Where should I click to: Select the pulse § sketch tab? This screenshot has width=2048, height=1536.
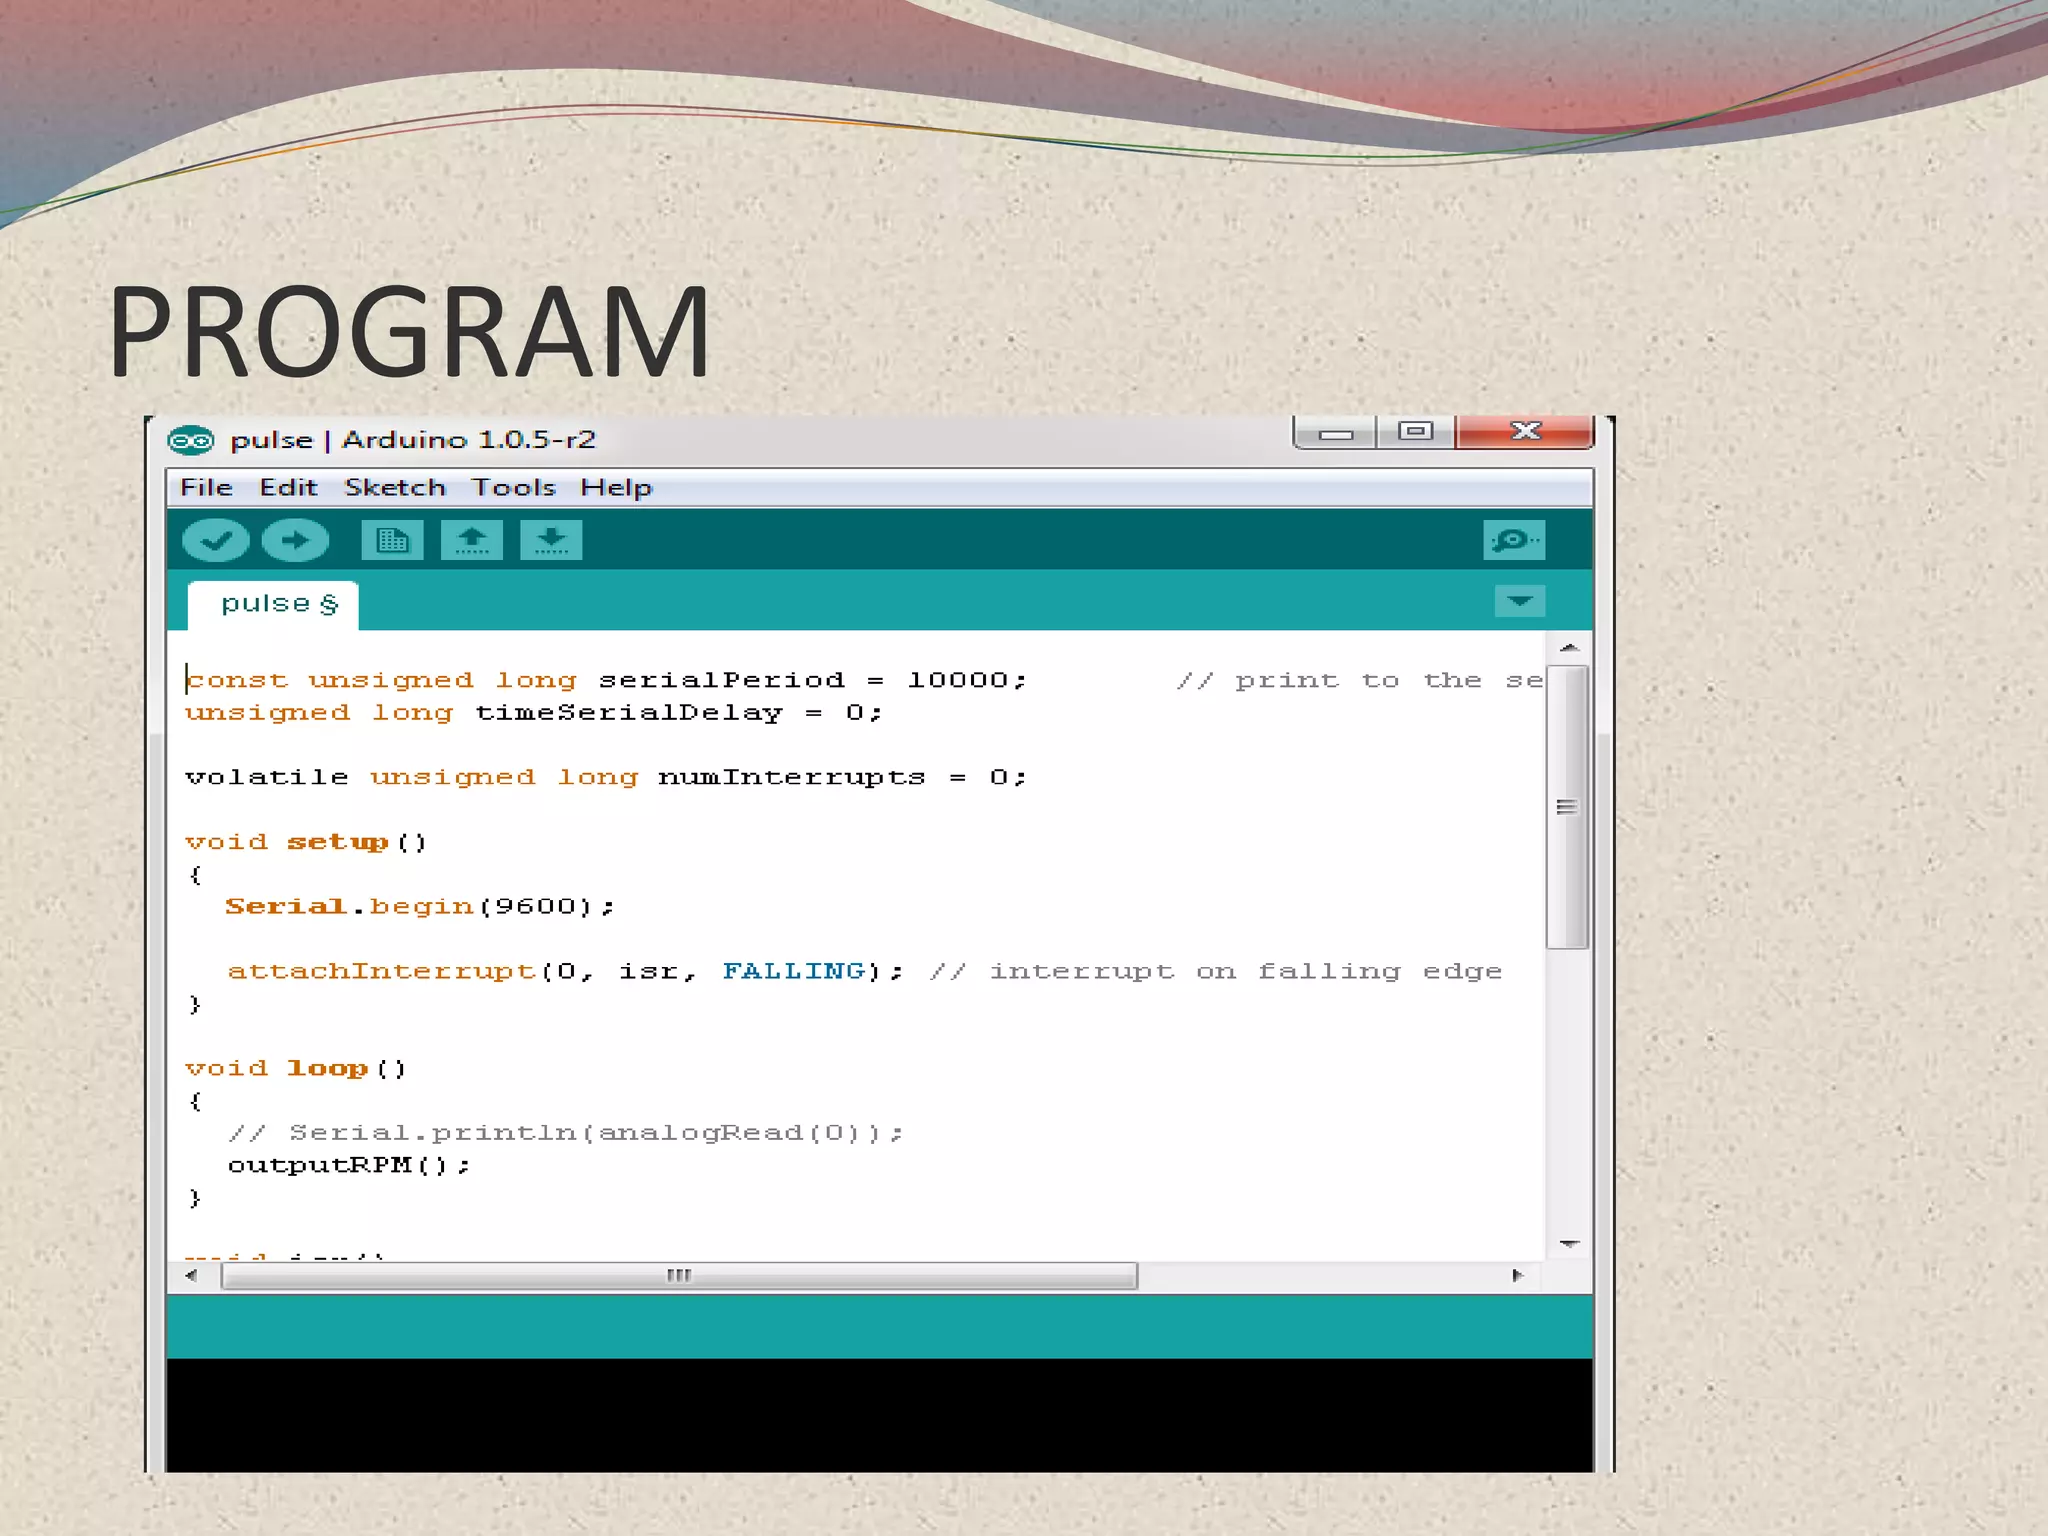coord(274,605)
